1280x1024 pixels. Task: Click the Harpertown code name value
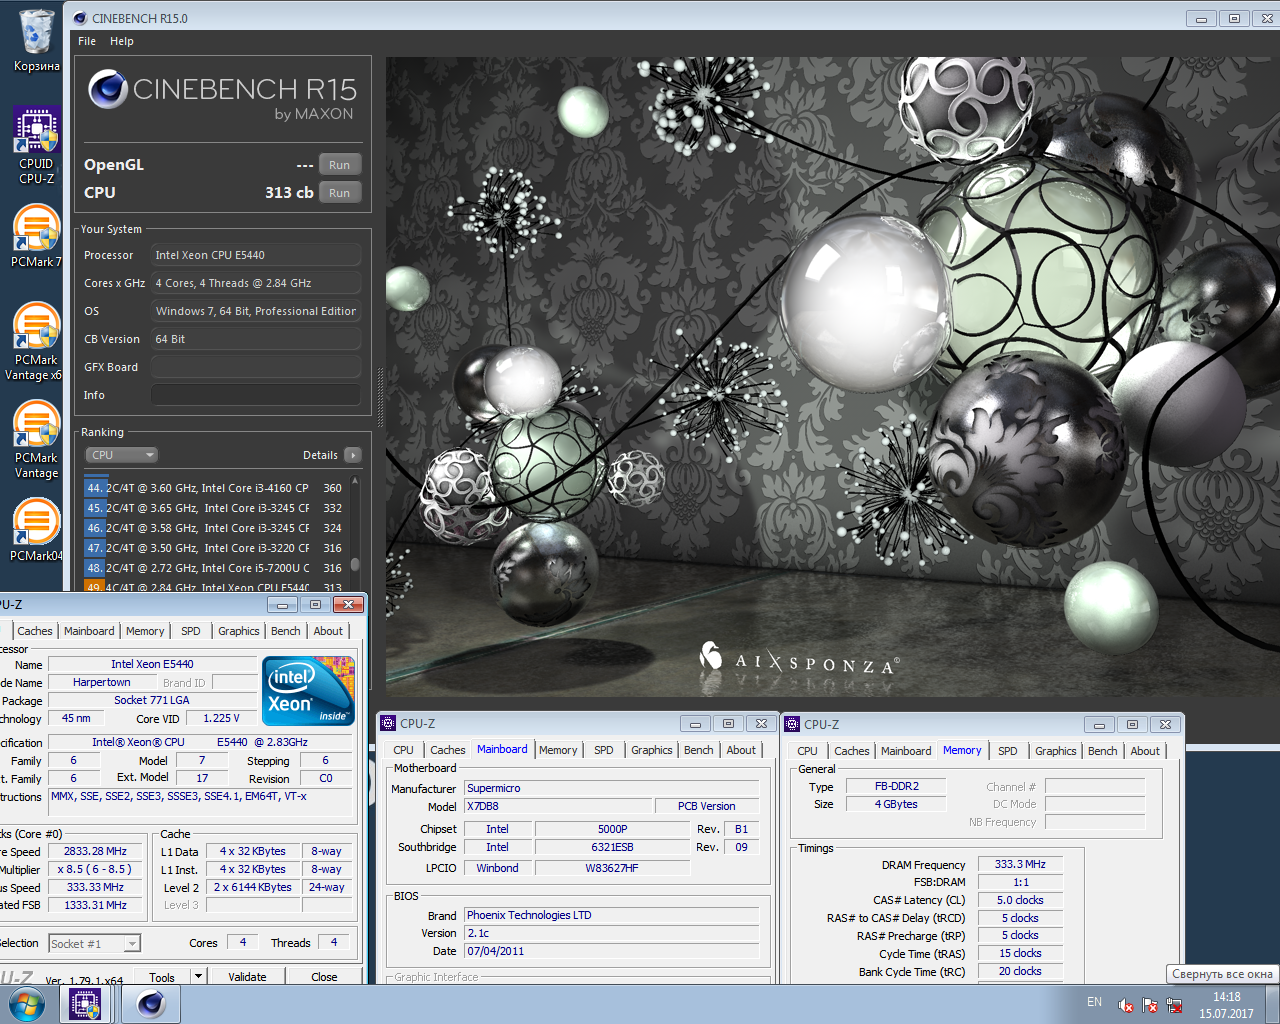(101, 682)
